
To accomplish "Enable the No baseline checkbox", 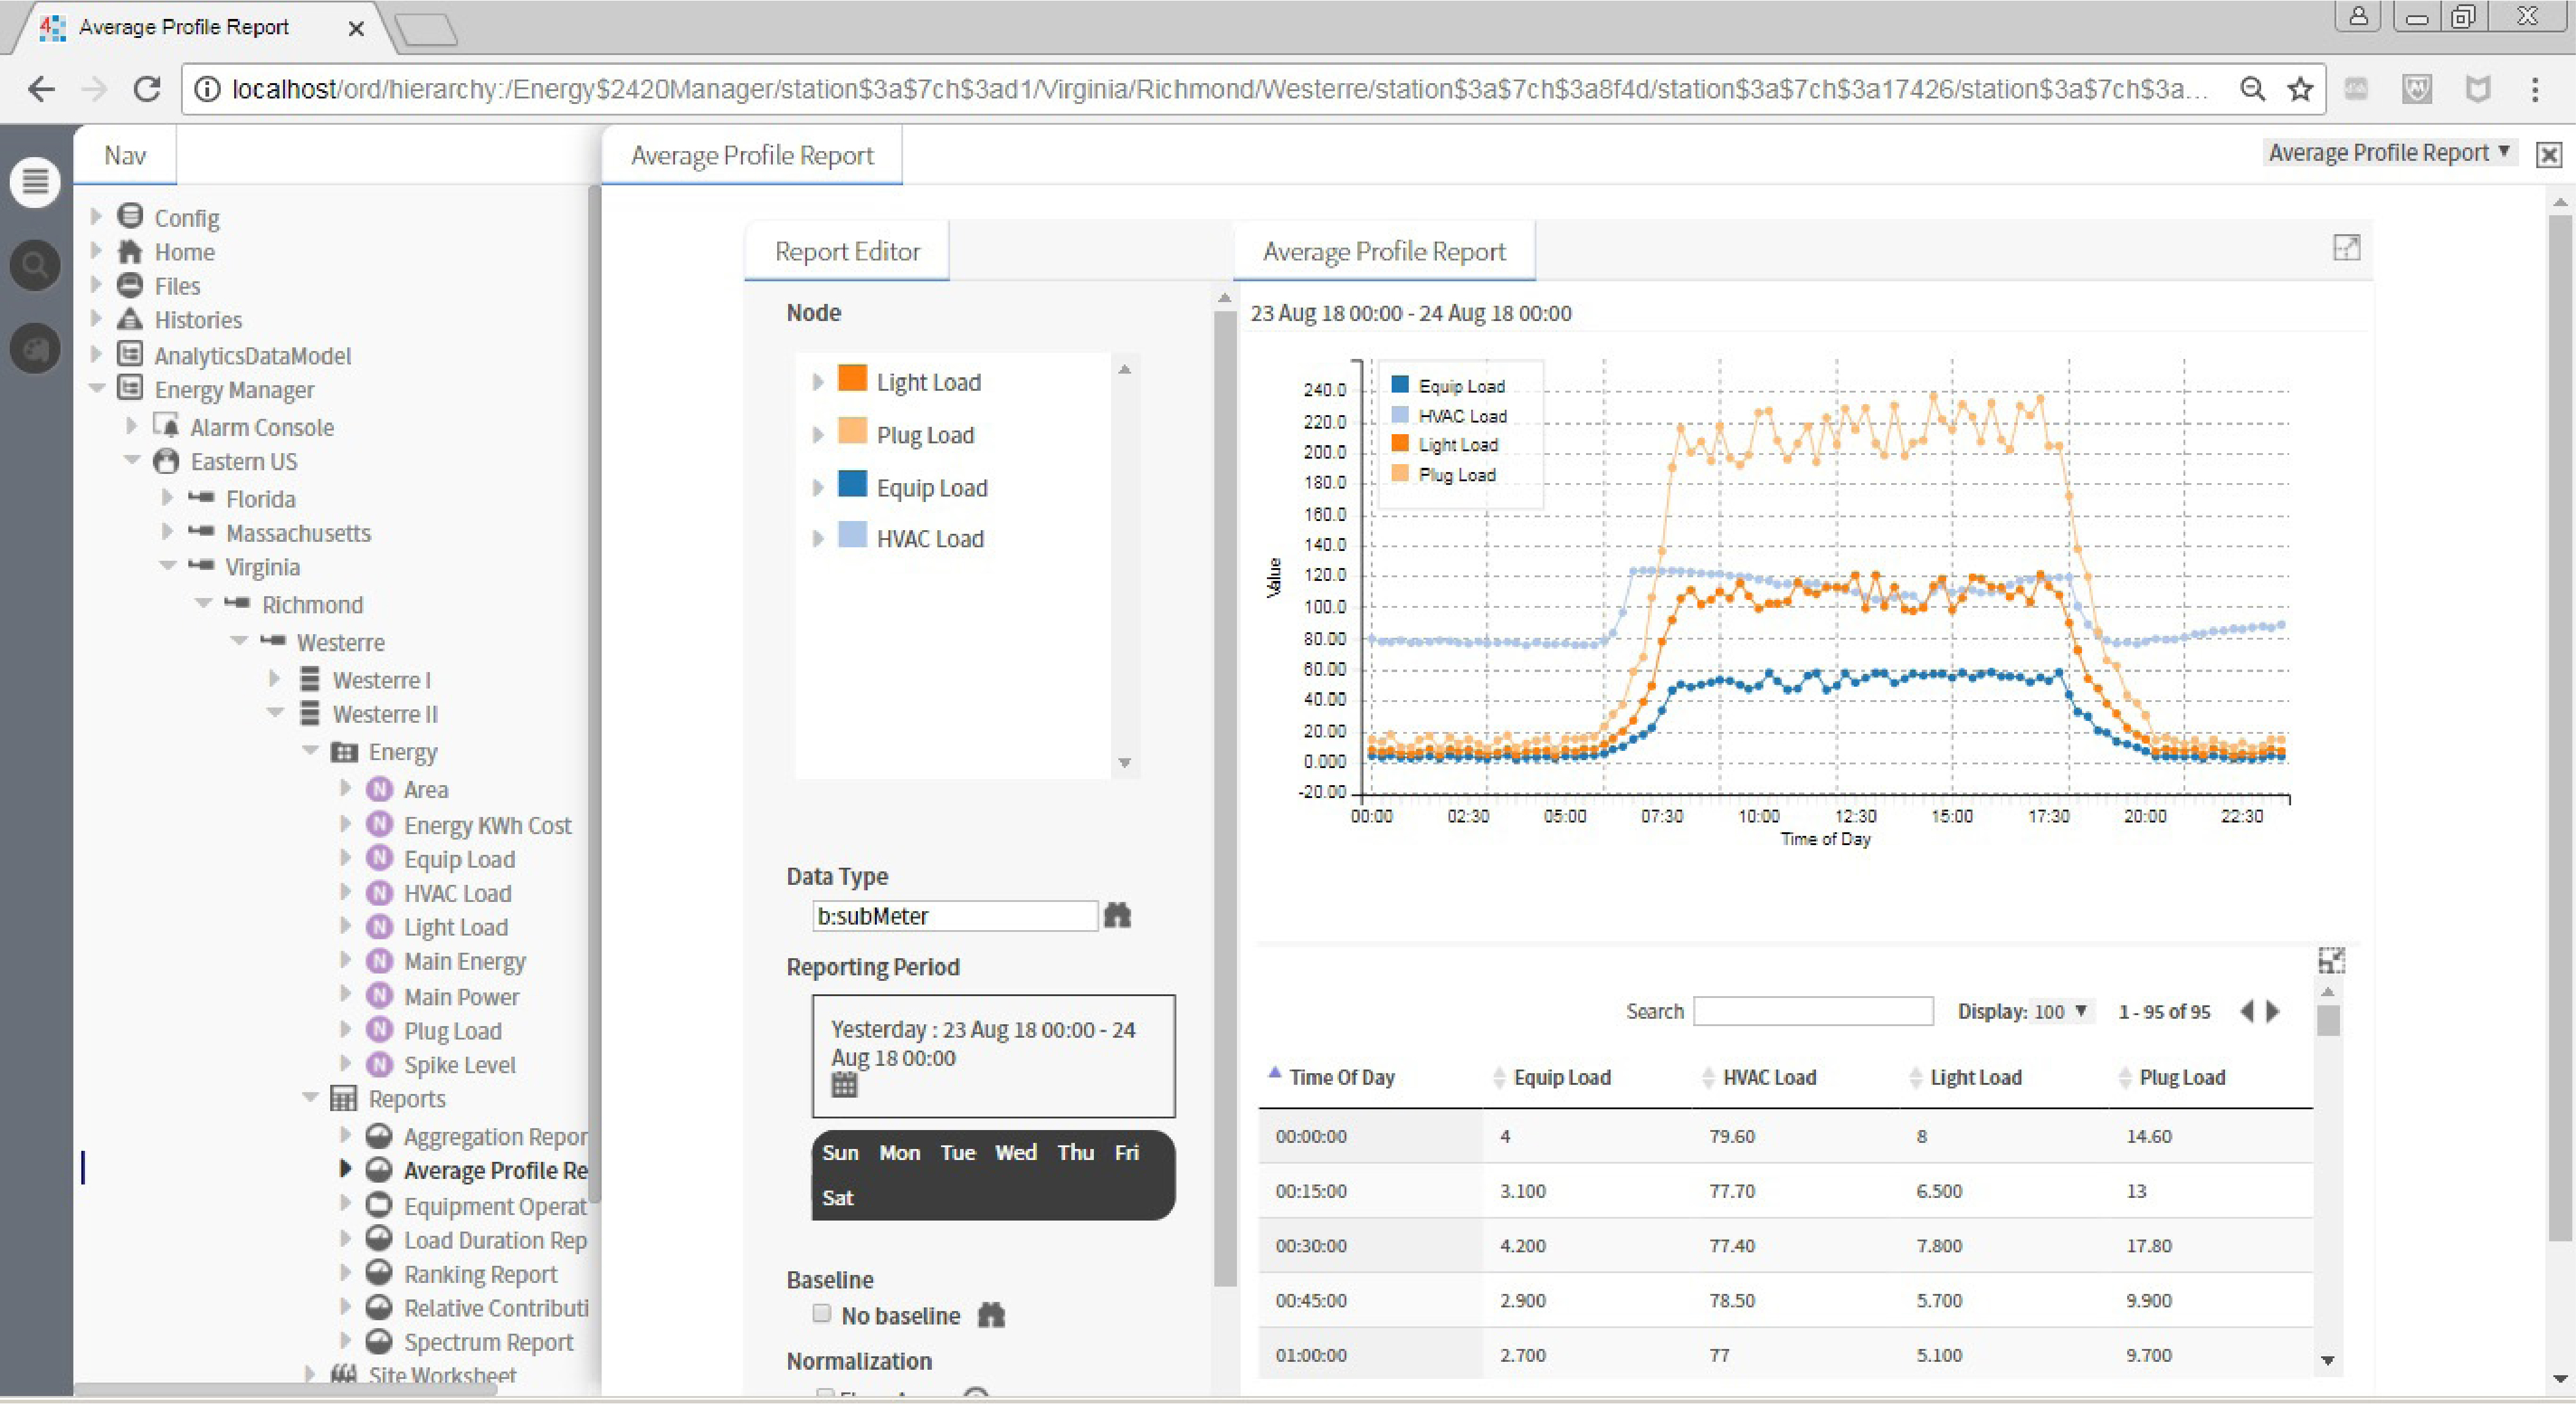I will click(x=822, y=1313).
